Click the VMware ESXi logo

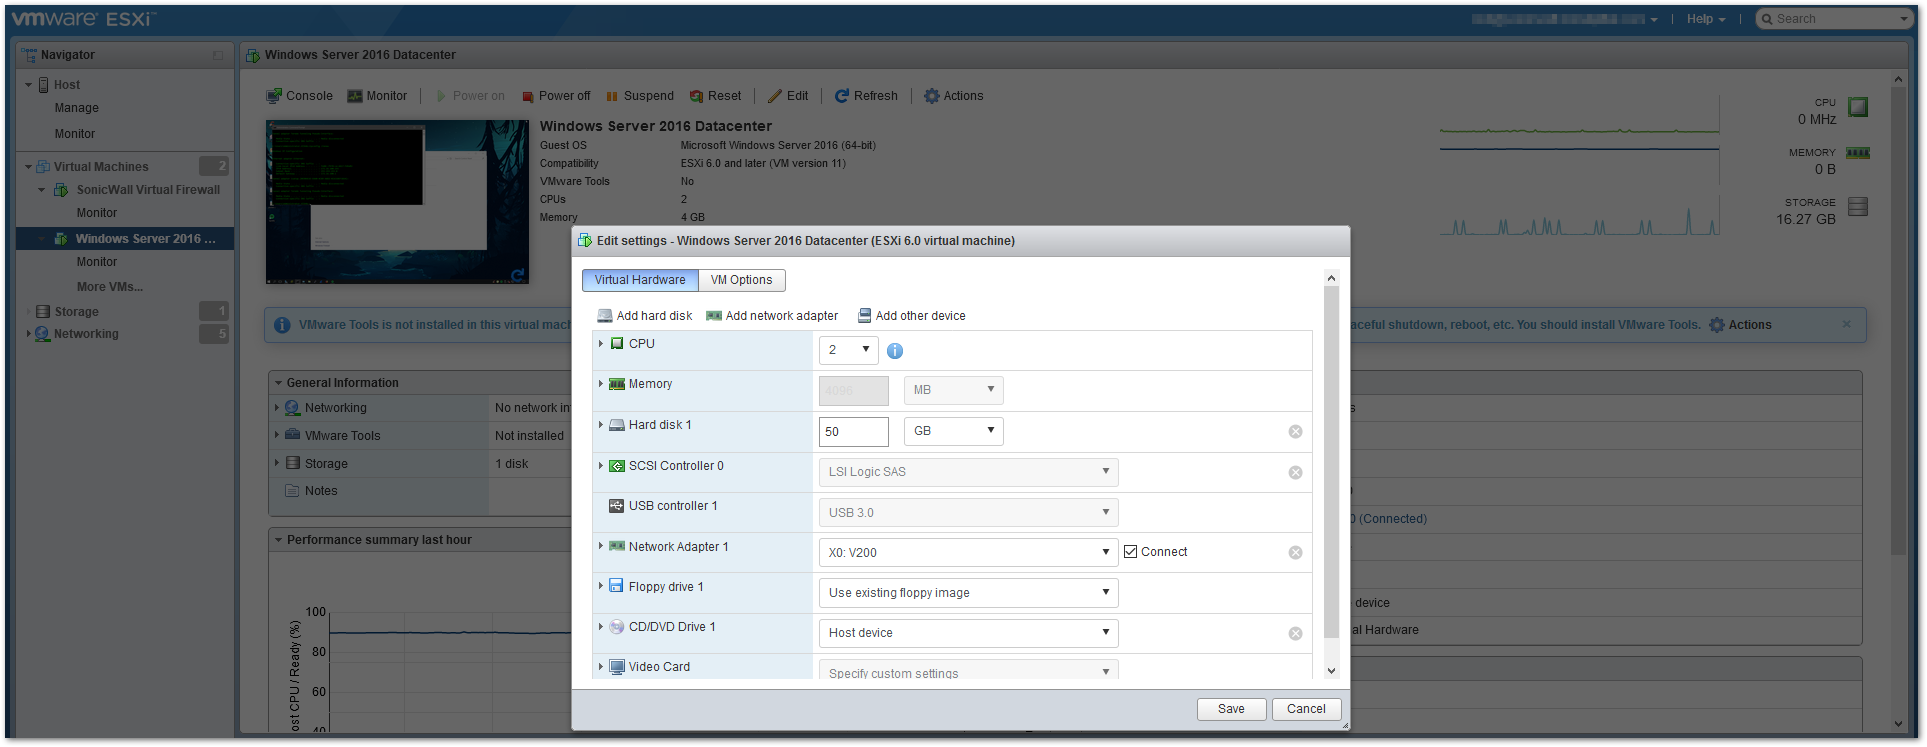(83, 19)
